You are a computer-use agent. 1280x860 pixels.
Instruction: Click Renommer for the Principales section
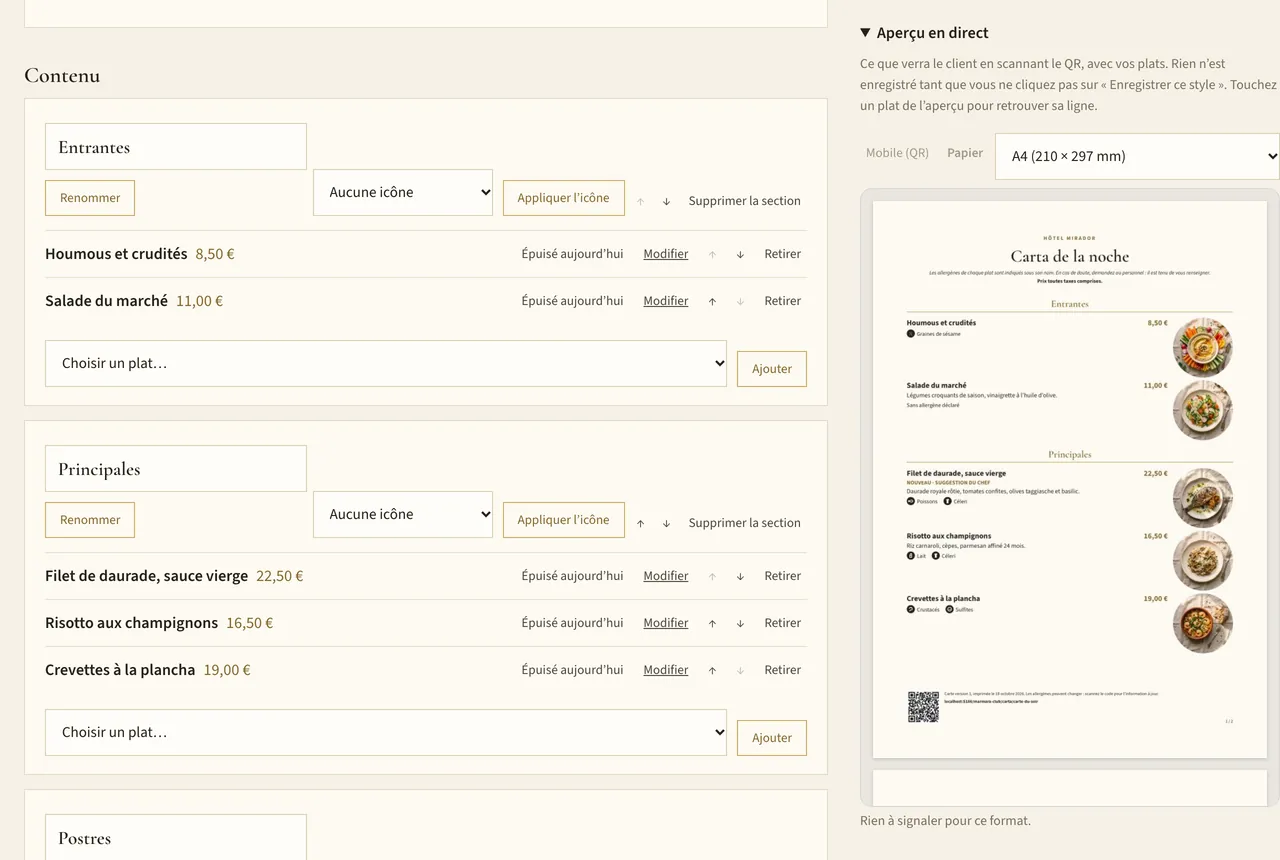[x=90, y=520]
